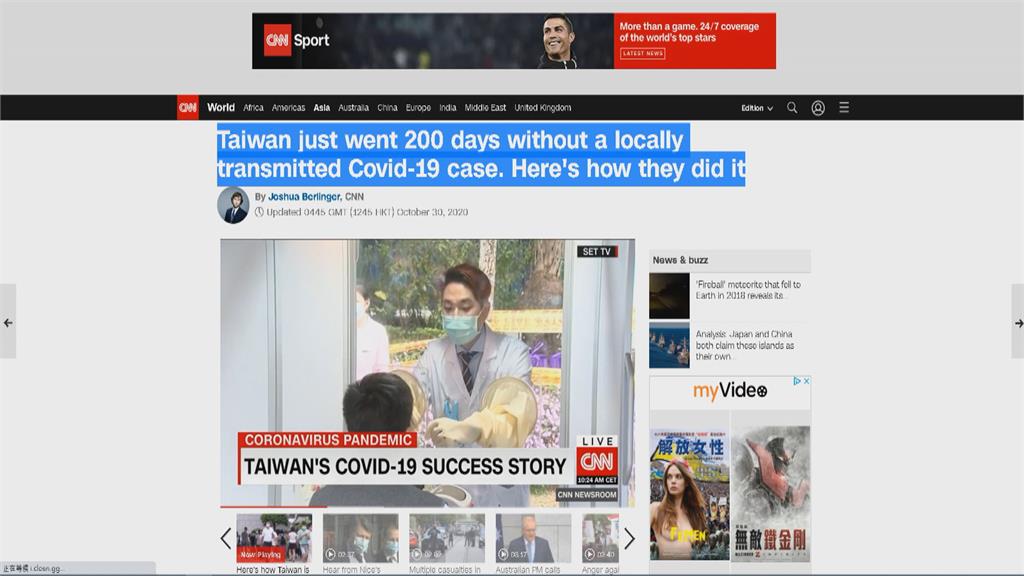Play the 'Hear from Nice's' video thumbnail
1024x576 pixels.
click(360, 538)
